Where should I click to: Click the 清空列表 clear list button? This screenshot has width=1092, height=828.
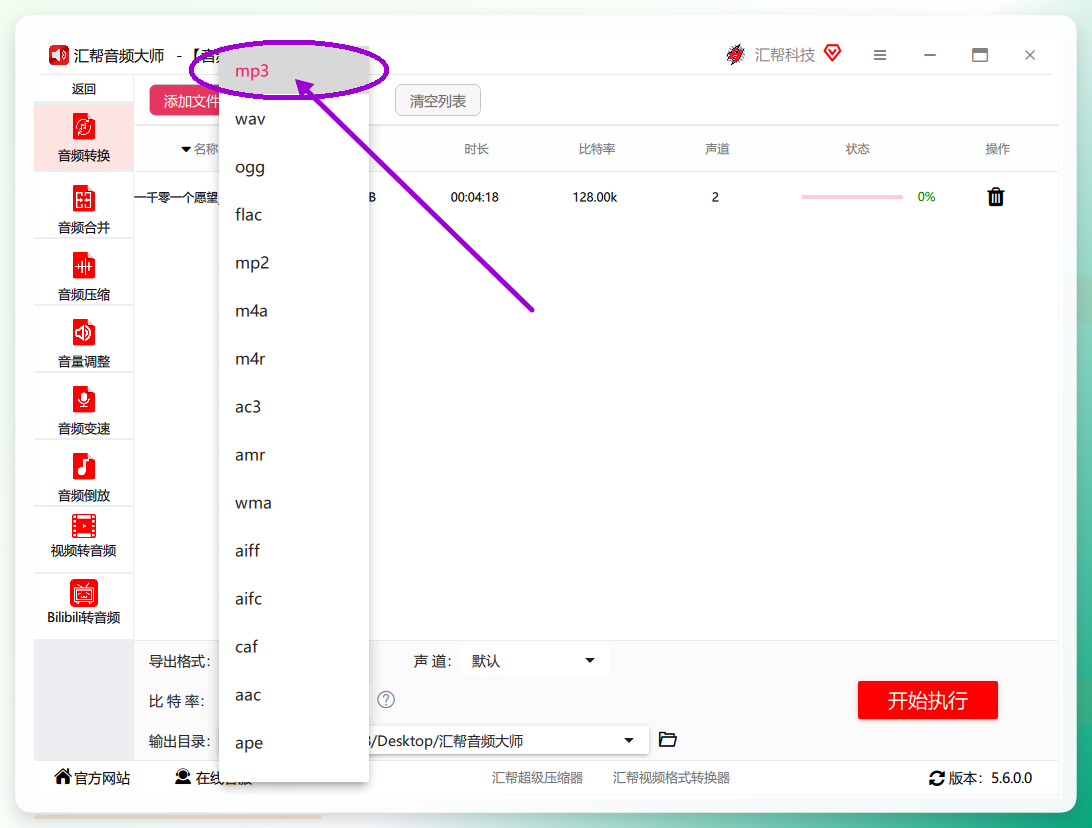(x=437, y=101)
